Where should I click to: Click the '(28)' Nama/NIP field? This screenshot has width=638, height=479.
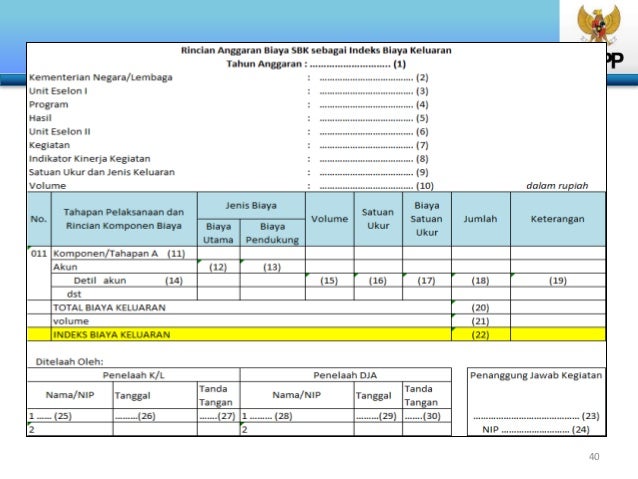click(297, 416)
